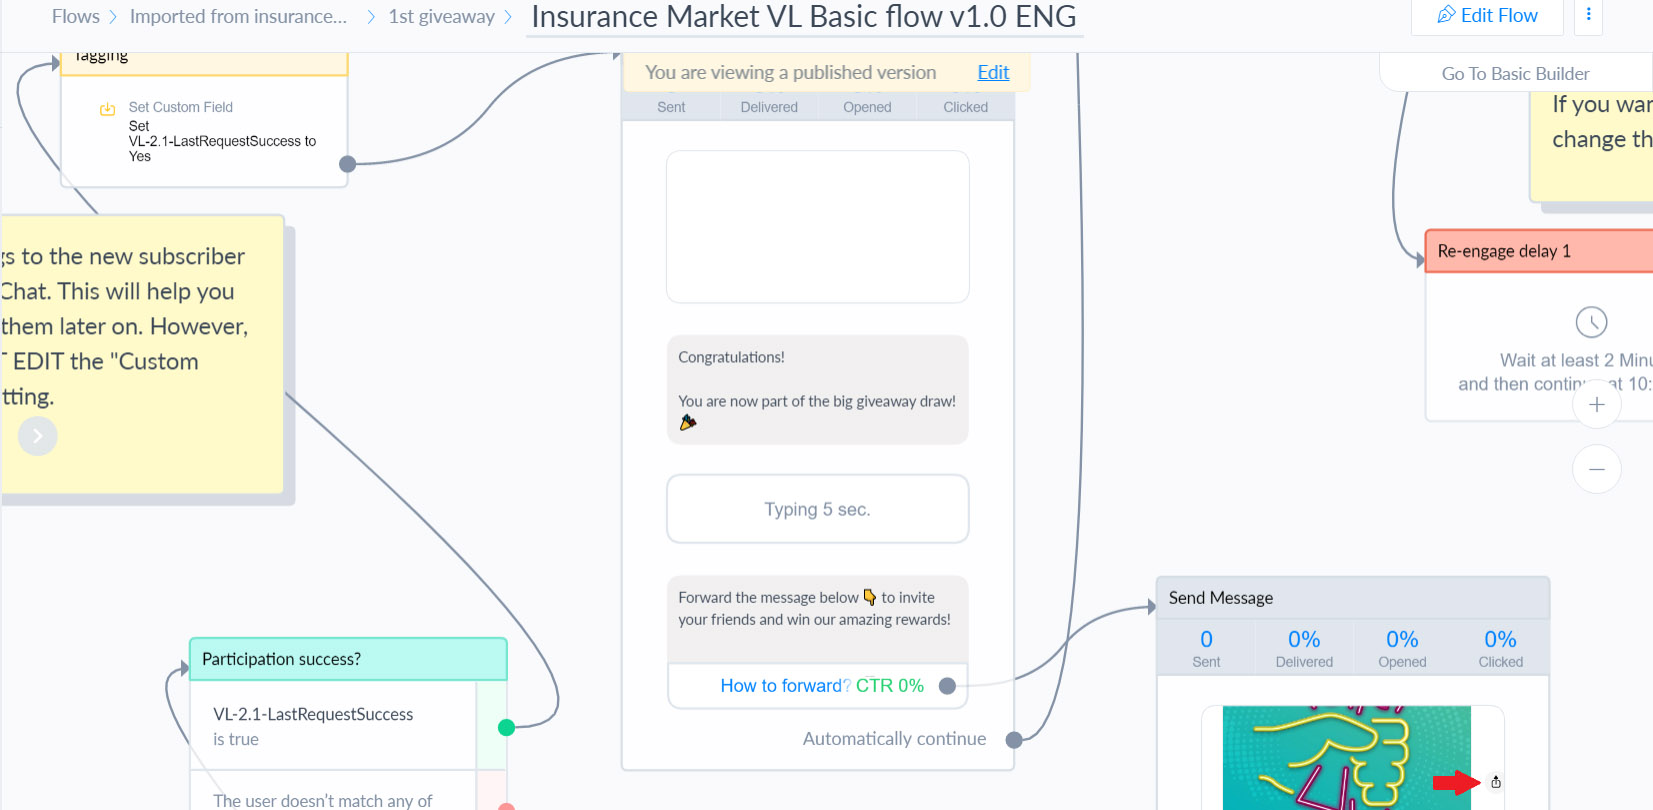The width and height of the screenshot is (1653, 810).
Task: Click Go To Basic Builder button
Action: coord(1515,73)
